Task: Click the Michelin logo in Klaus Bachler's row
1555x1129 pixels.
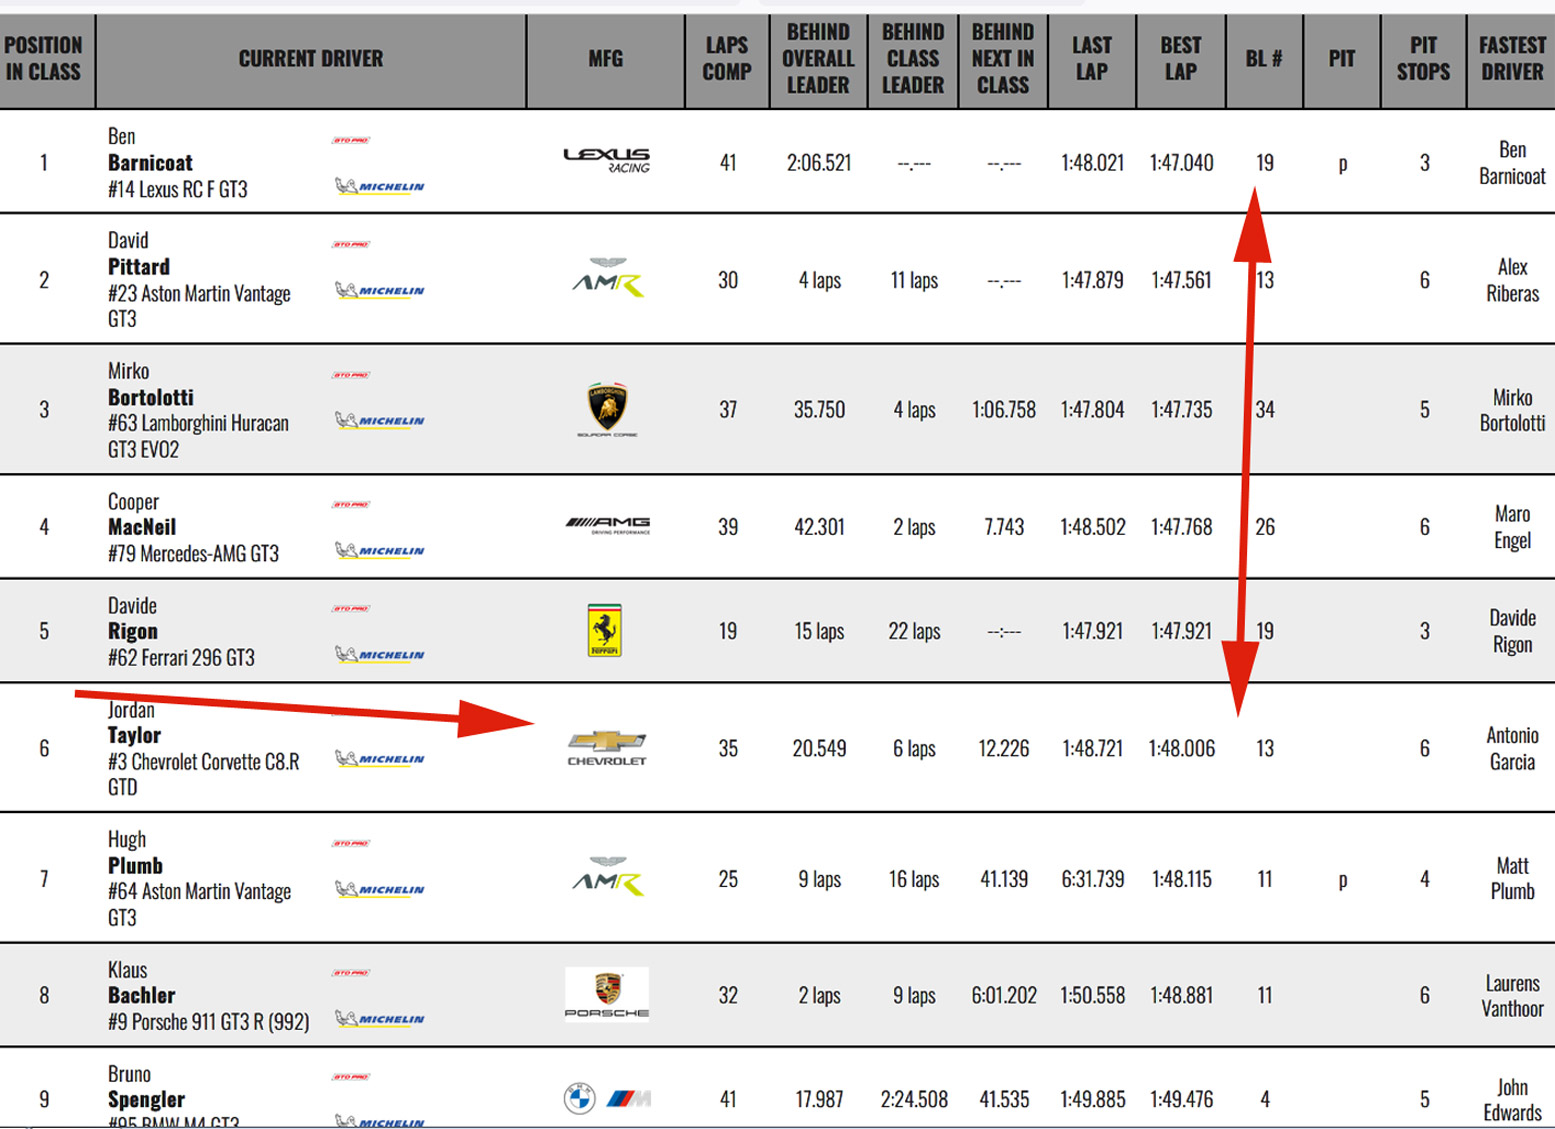Action: (380, 1019)
